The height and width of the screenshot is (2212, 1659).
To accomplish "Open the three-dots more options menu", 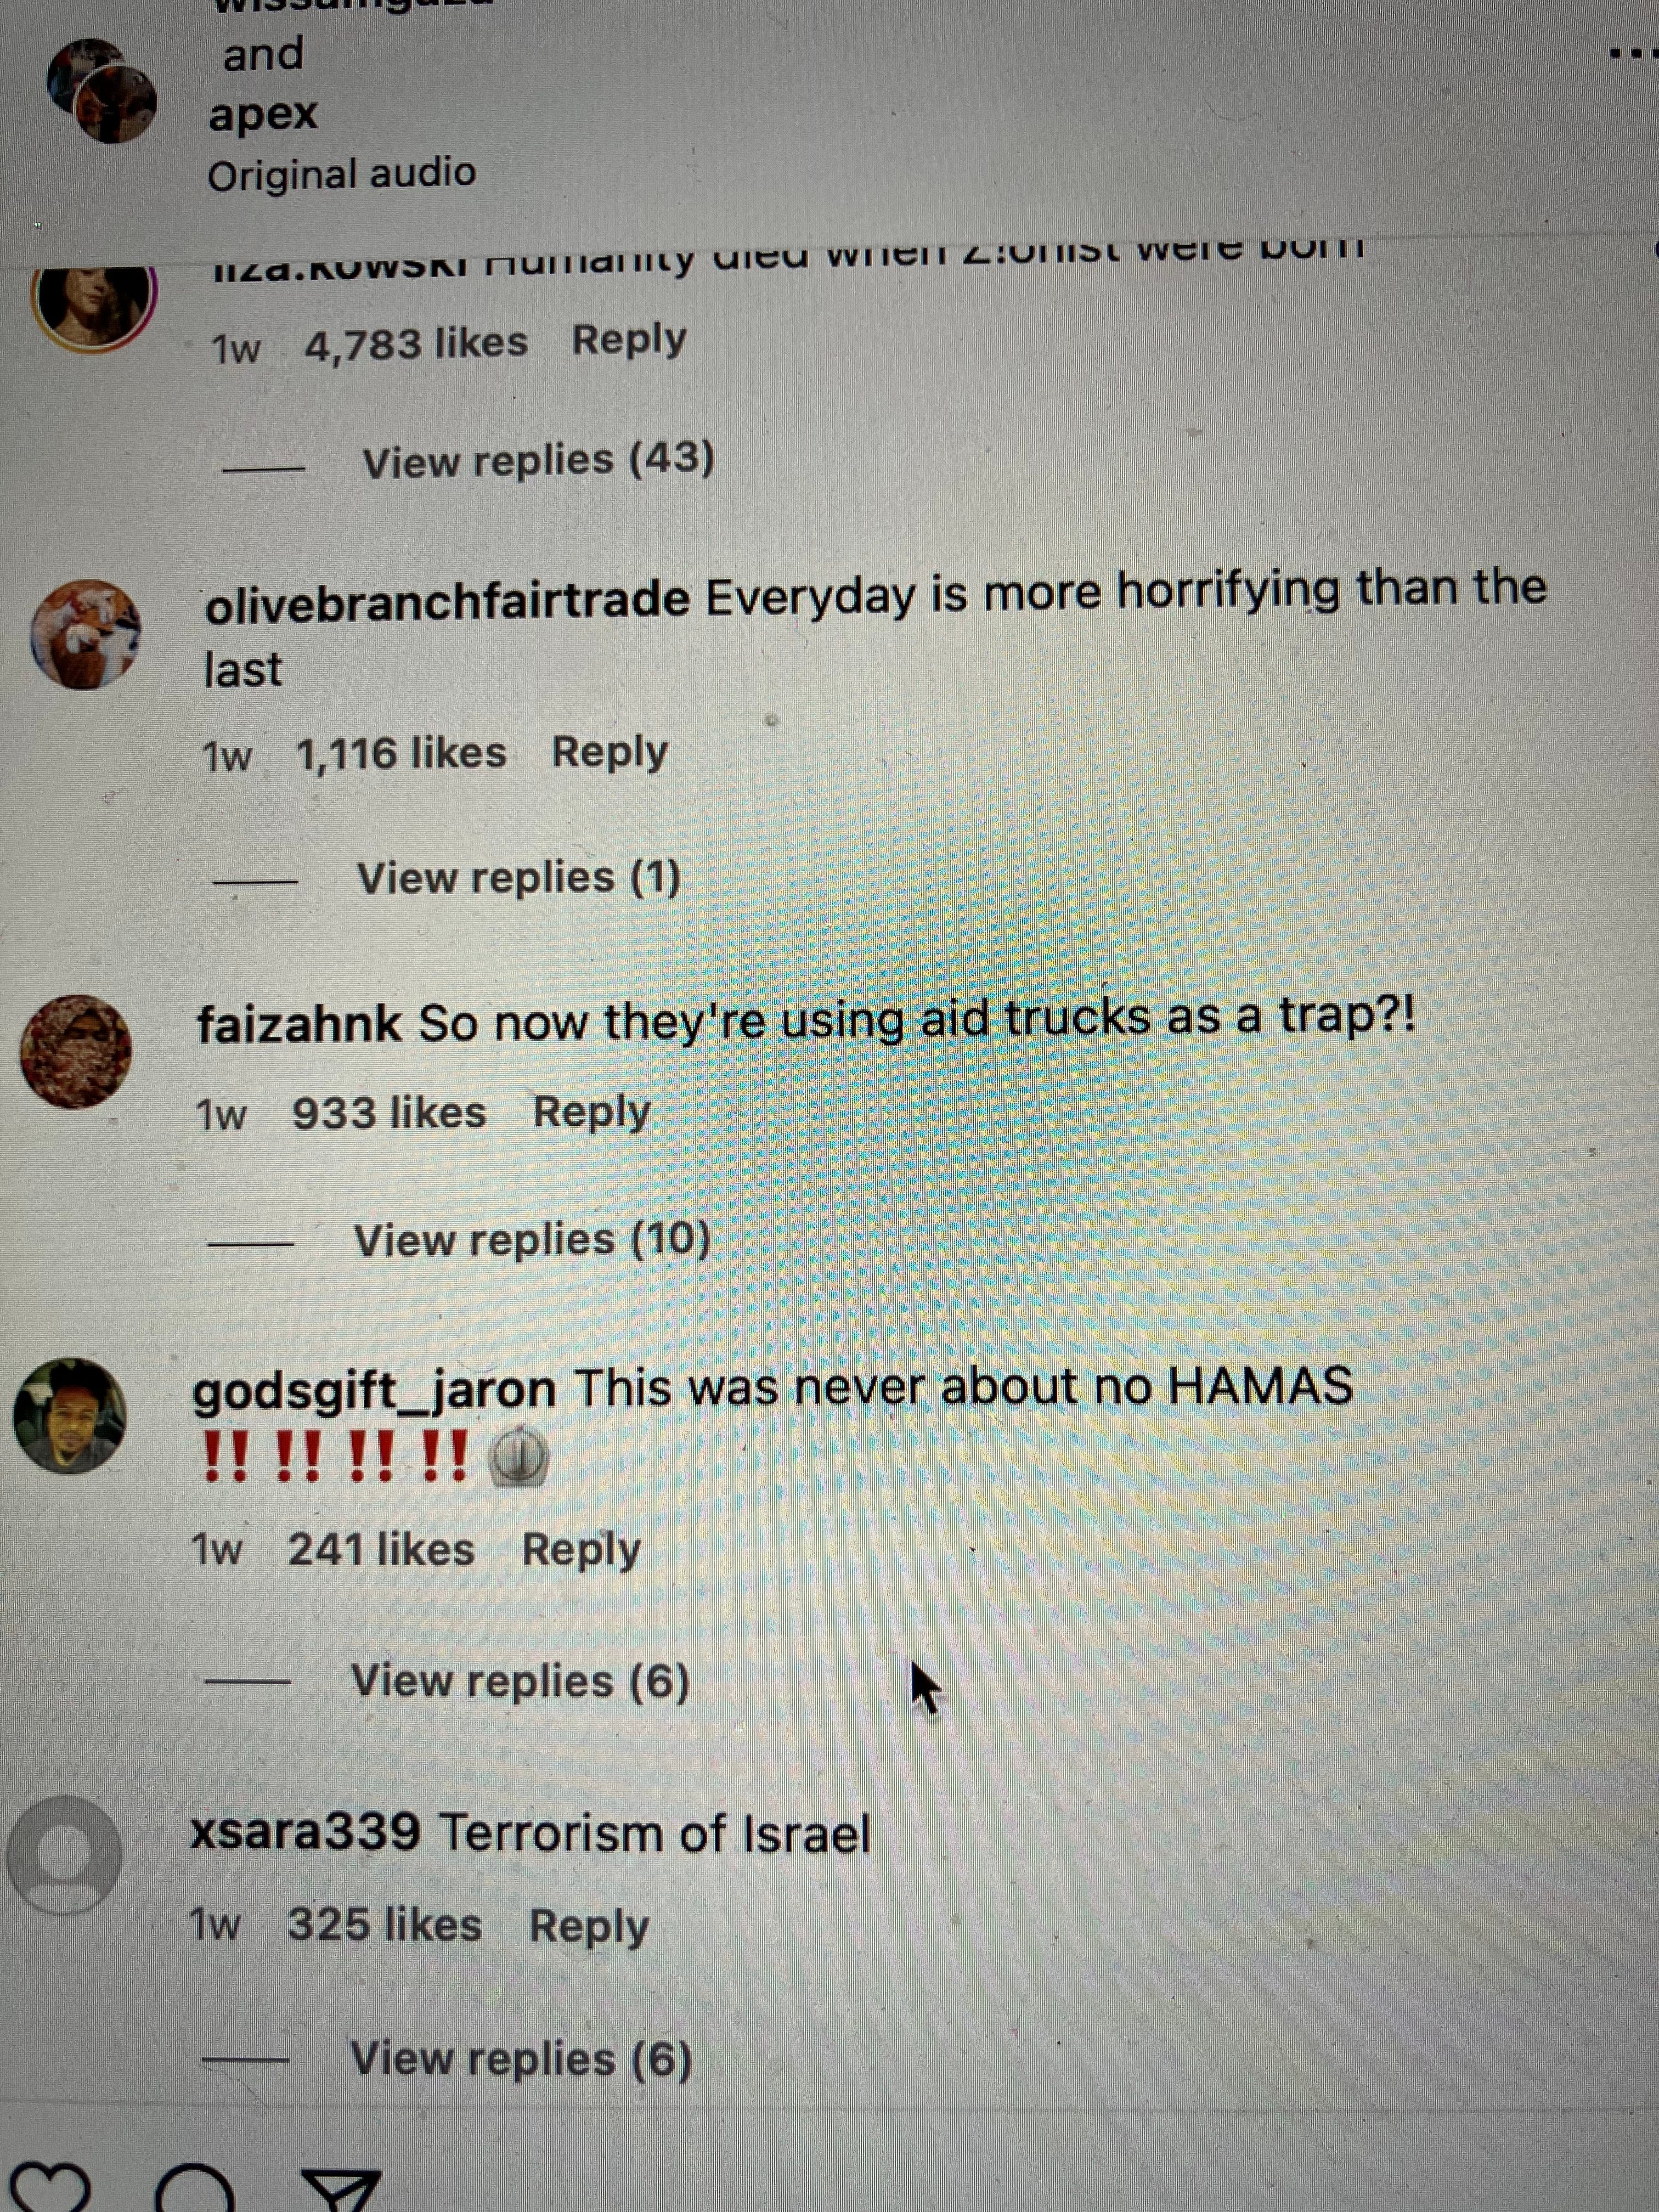I will click(x=1632, y=54).
